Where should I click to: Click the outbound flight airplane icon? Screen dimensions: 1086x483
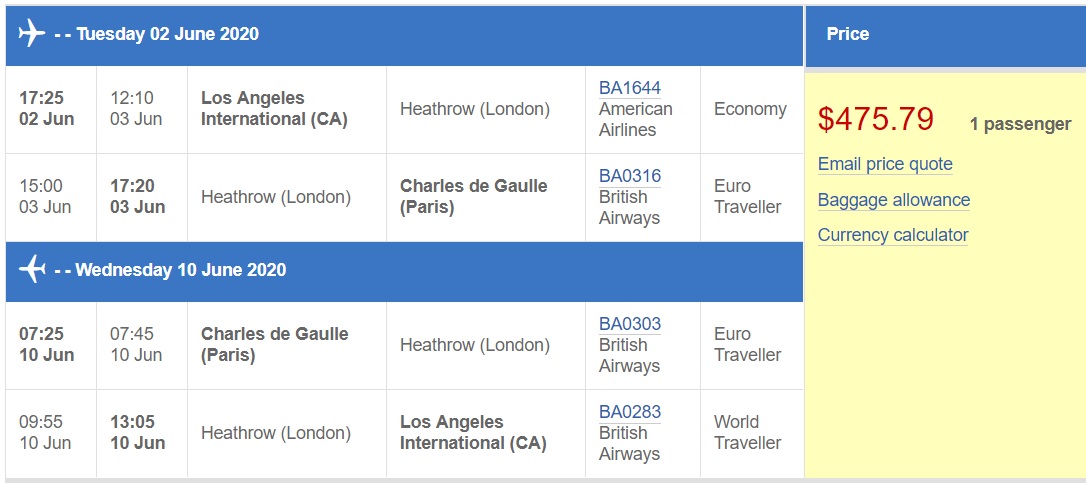tap(32, 34)
